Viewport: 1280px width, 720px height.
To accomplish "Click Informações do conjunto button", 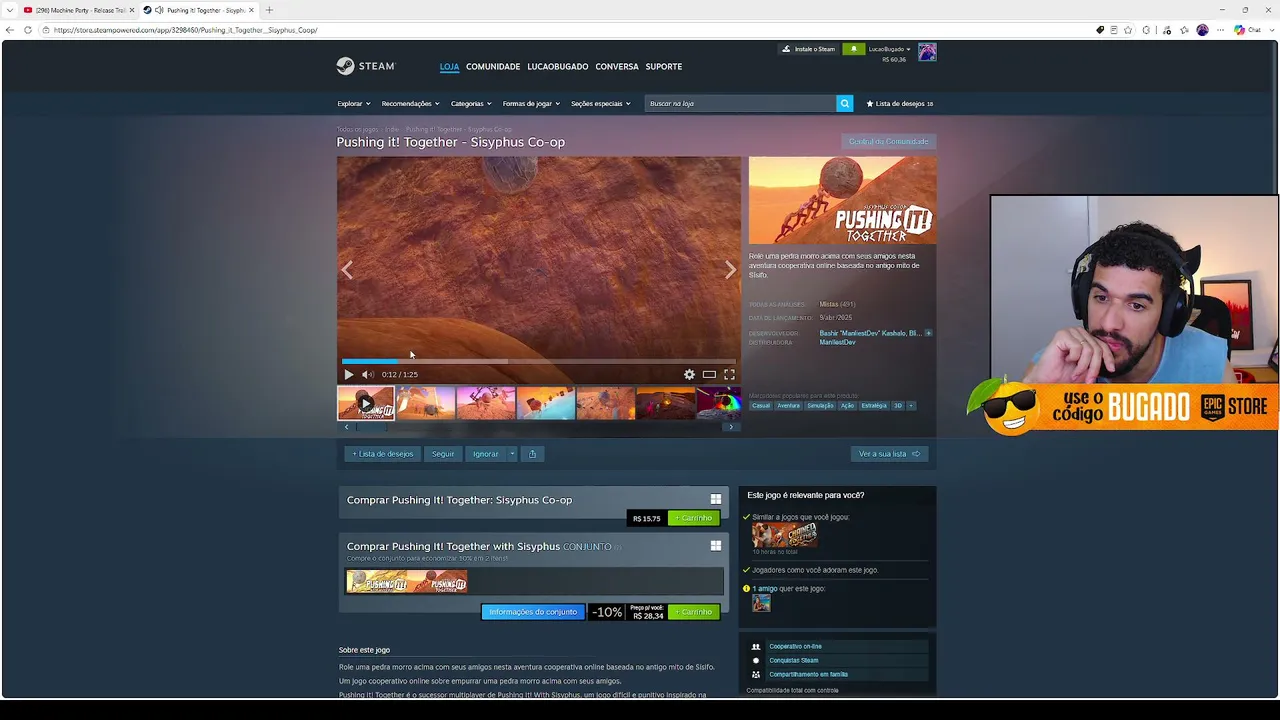I will [x=533, y=612].
